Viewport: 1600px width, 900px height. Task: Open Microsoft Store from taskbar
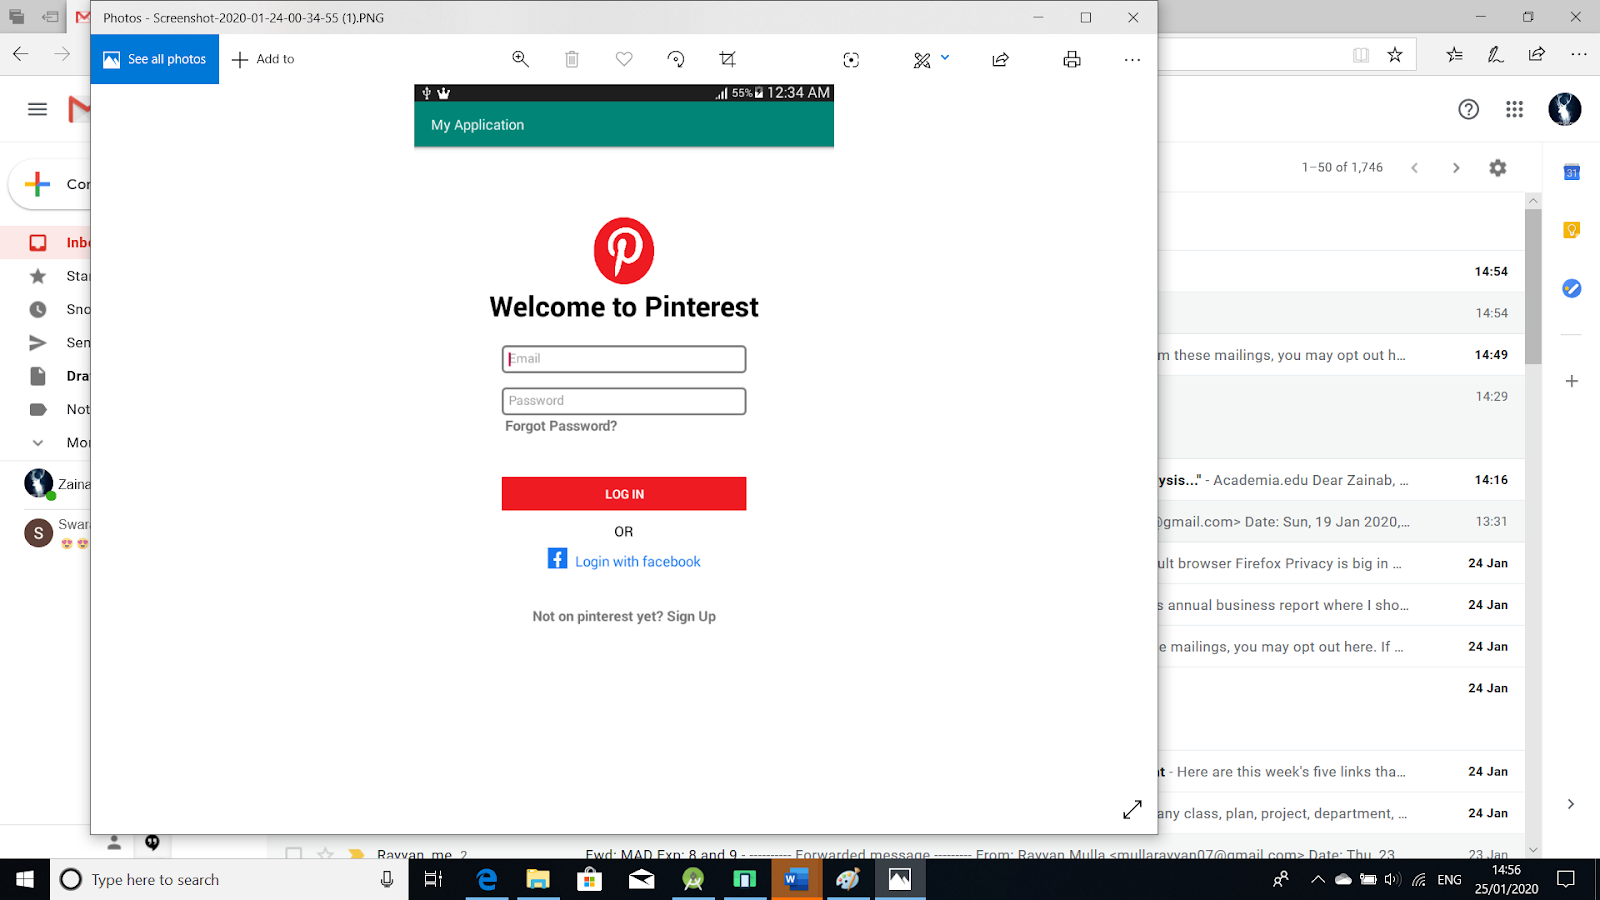pyautogui.click(x=589, y=879)
